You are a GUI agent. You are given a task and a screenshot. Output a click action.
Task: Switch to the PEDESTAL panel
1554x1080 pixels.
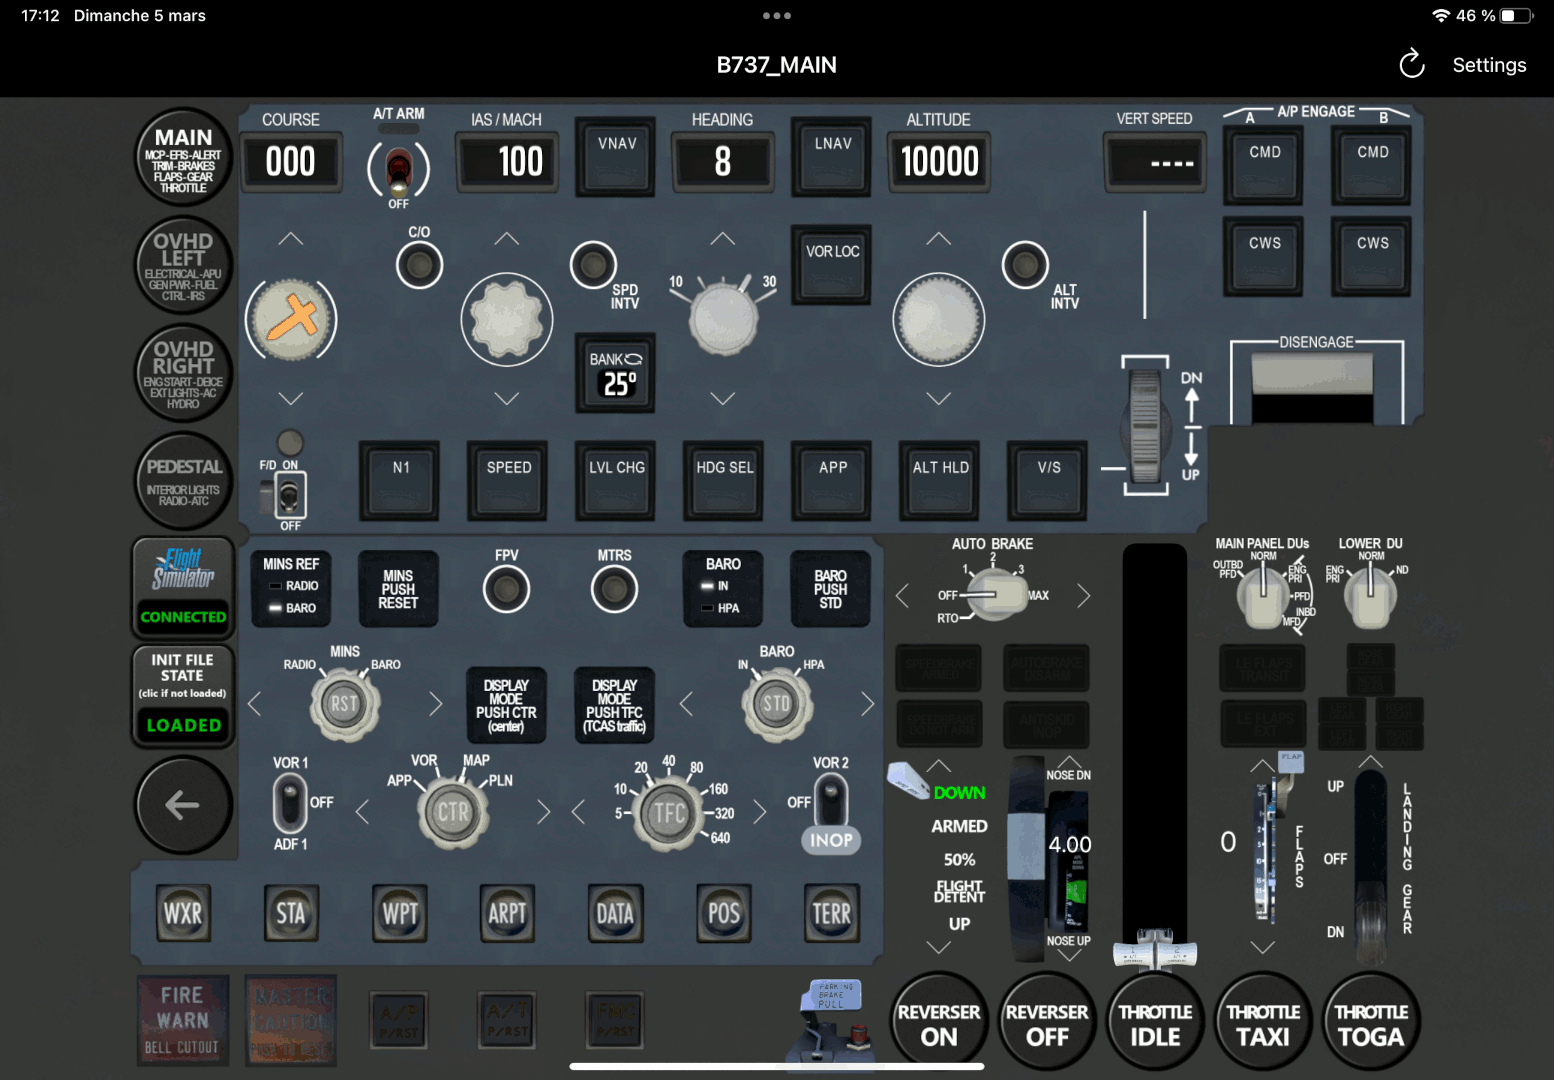[183, 481]
